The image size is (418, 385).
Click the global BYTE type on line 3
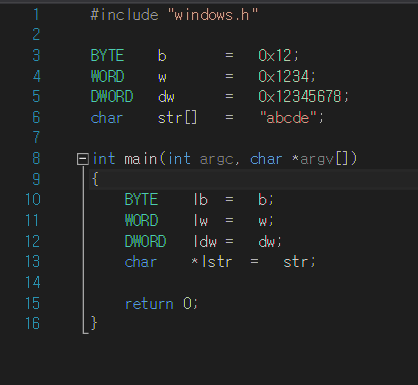(x=107, y=55)
